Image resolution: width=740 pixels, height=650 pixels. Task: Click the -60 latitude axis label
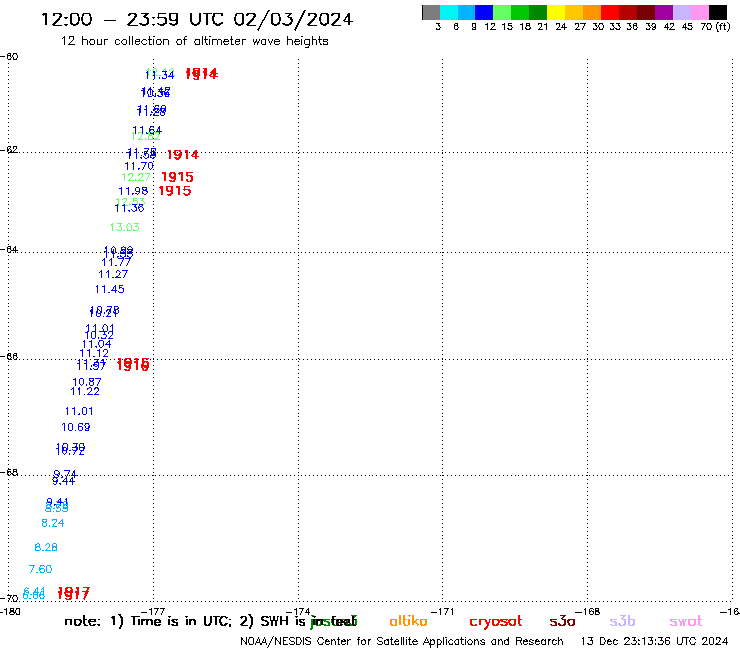click(9, 57)
